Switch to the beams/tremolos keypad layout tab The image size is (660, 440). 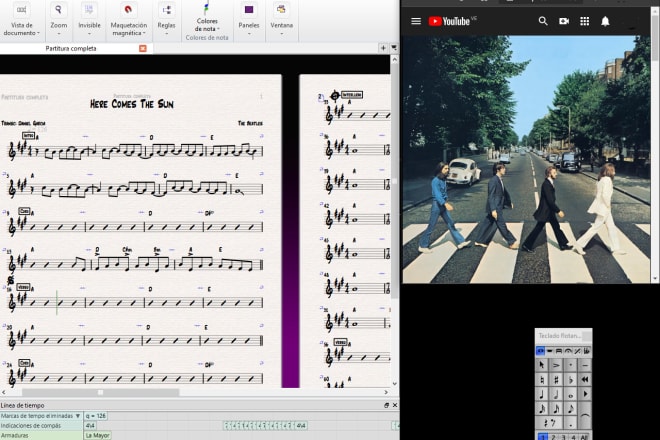pyautogui.click(x=559, y=351)
